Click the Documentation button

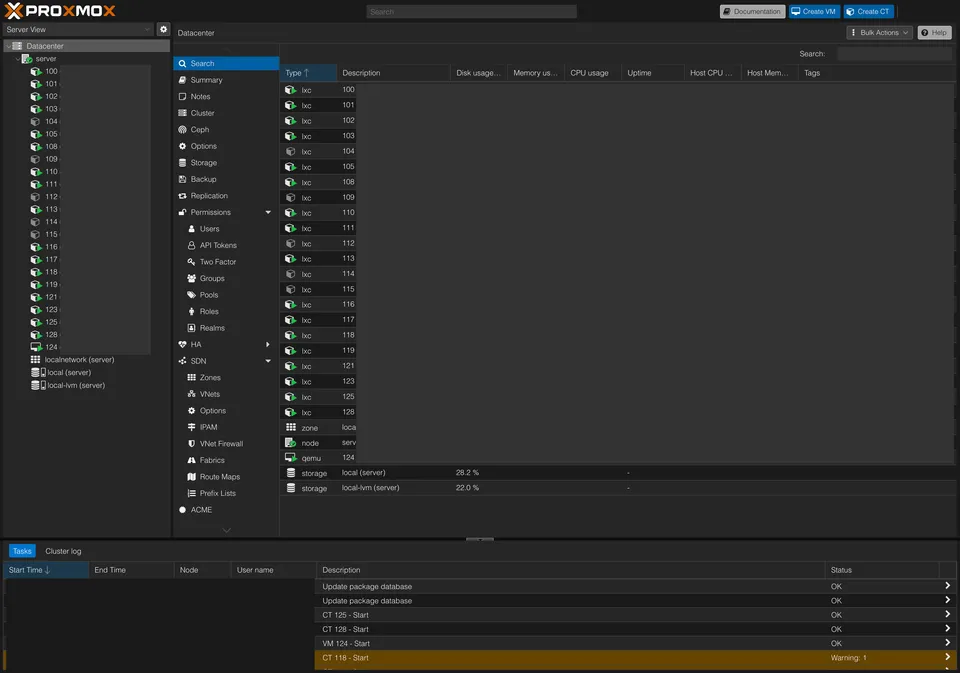click(x=752, y=12)
